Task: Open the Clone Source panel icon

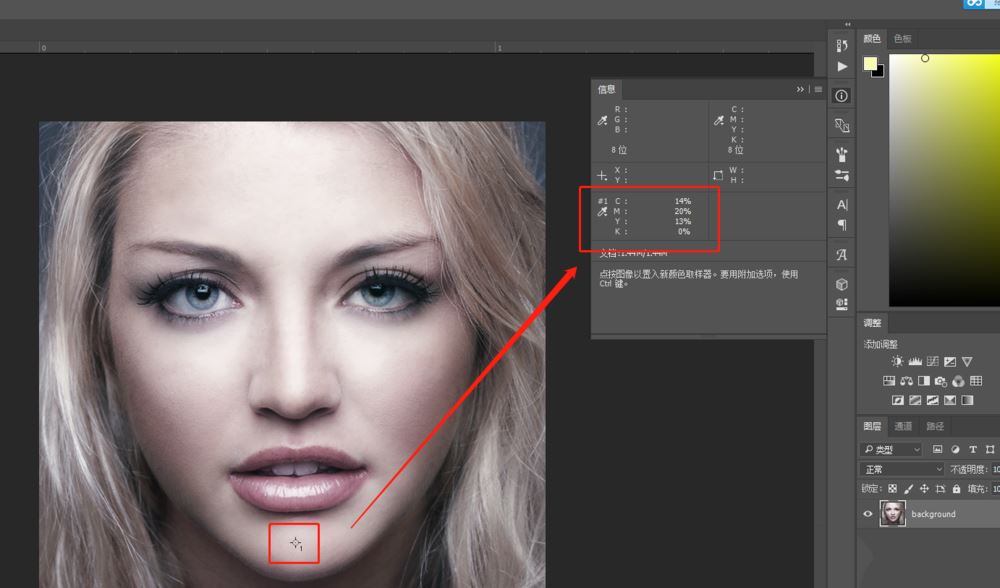Action: coord(842,126)
